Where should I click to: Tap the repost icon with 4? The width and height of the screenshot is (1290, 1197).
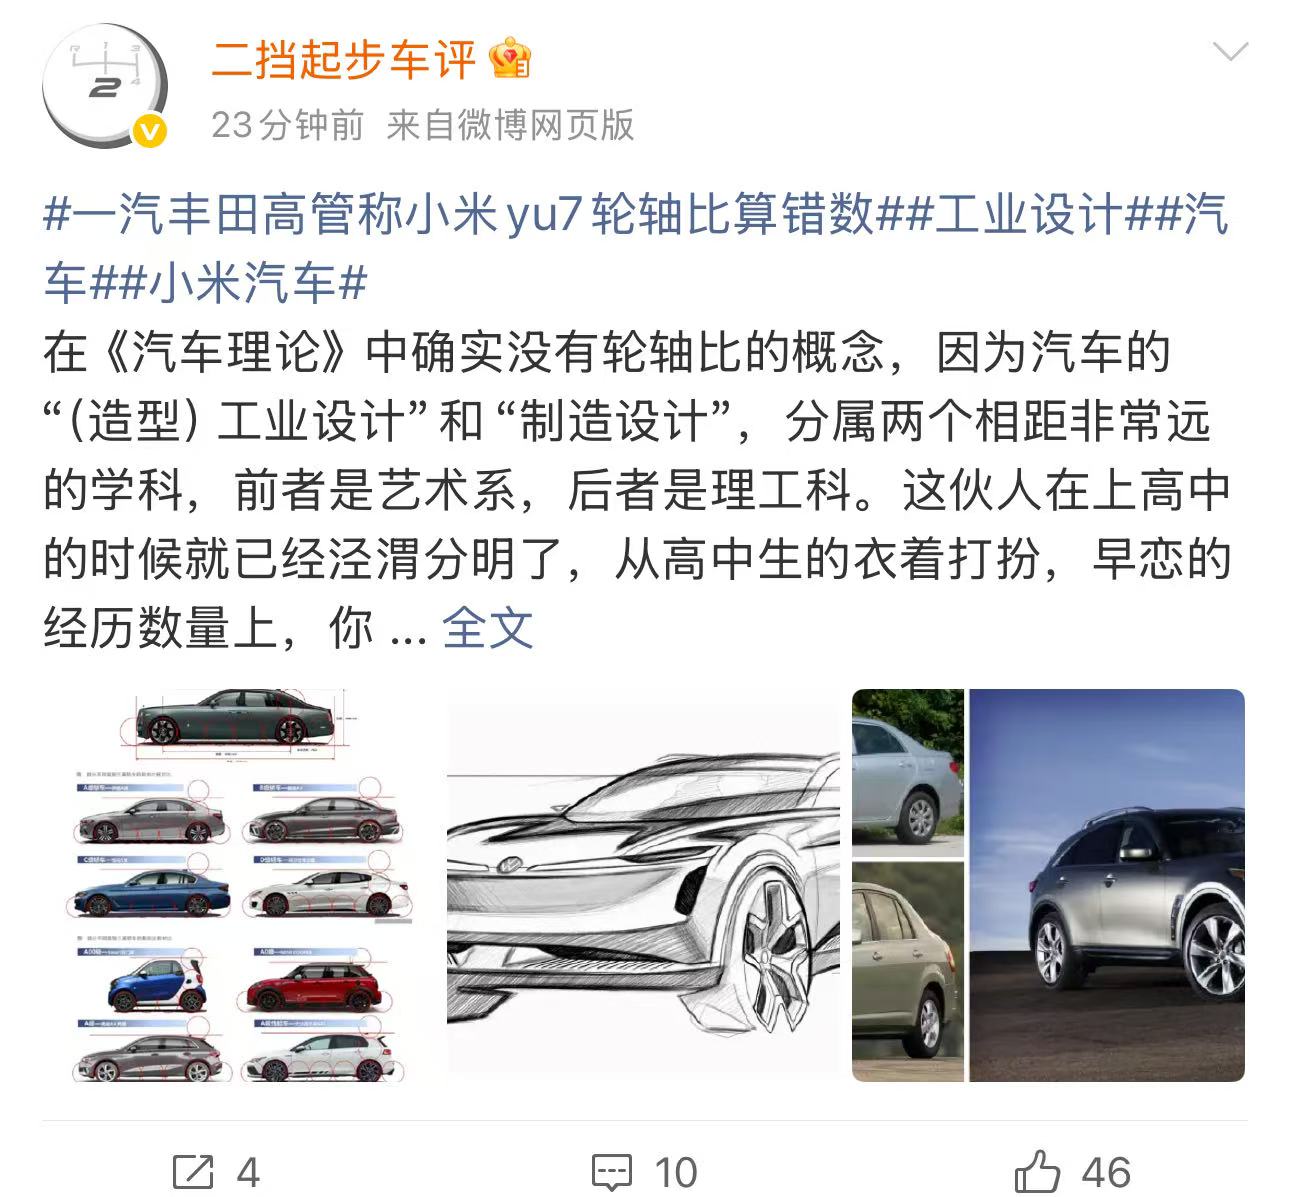(193, 1172)
